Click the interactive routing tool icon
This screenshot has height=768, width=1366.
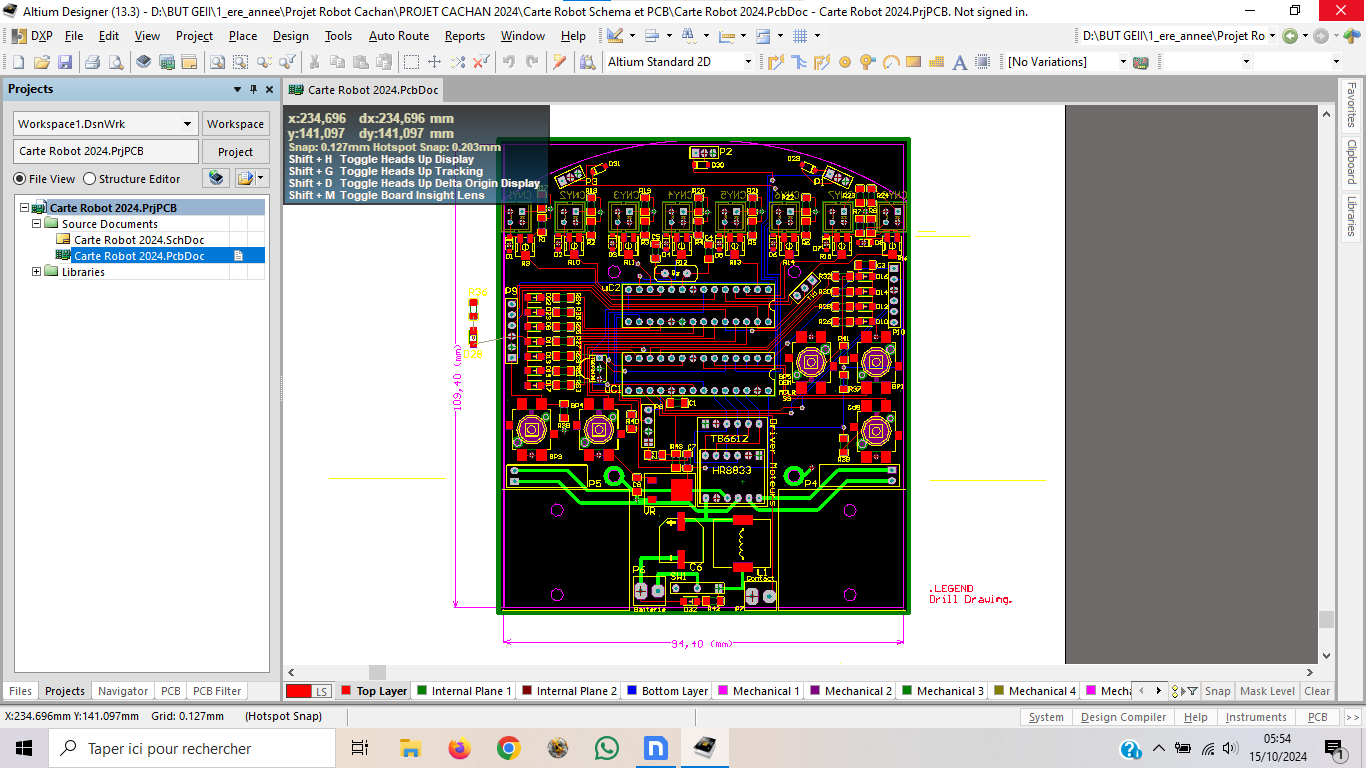pos(775,62)
